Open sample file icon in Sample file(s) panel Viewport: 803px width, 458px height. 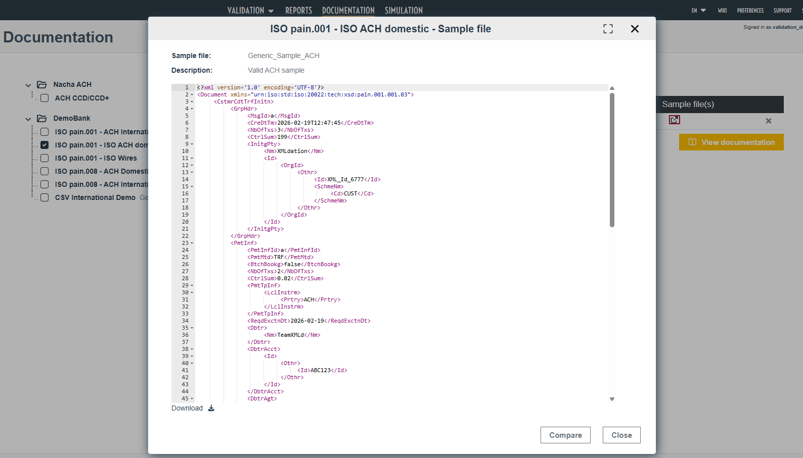tap(674, 120)
